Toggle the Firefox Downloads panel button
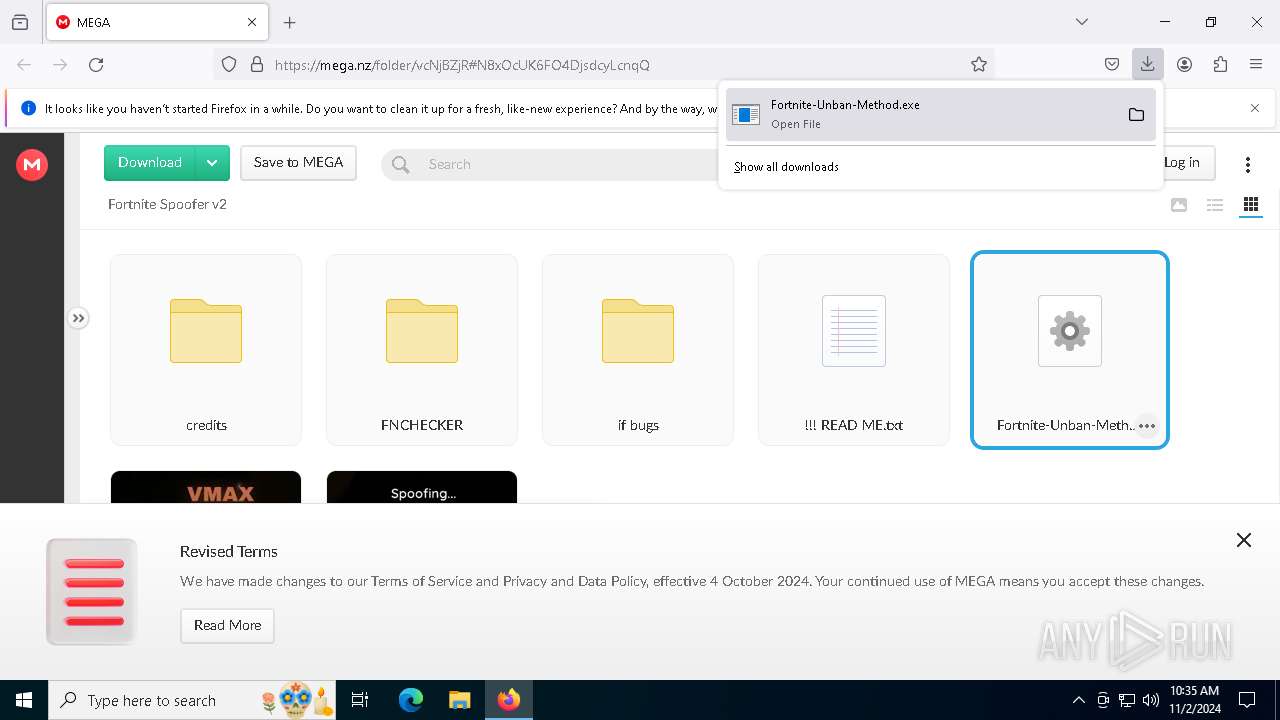This screenshot has height=720, width=1280. (1147, 64)
